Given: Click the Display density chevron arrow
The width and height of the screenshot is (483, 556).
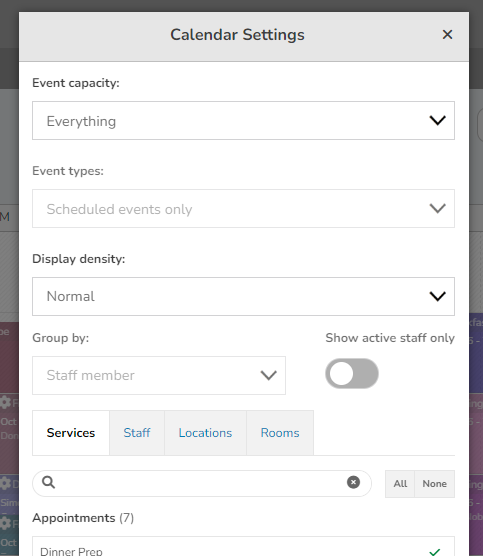Looking at the screenshot, I should [437, 296].
